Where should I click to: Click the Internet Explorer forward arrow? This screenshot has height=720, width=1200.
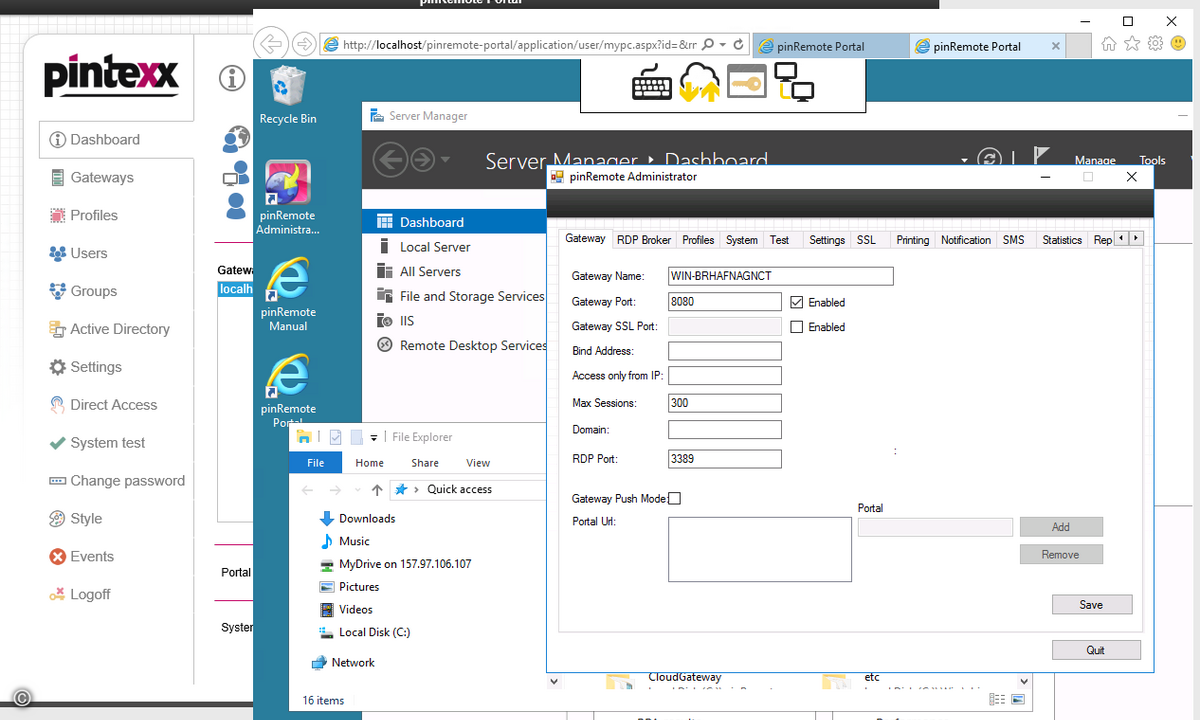(x=303, y=44)
